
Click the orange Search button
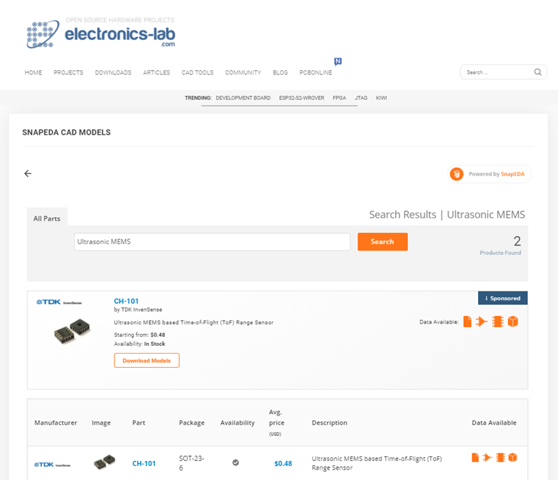click(383, 242)
